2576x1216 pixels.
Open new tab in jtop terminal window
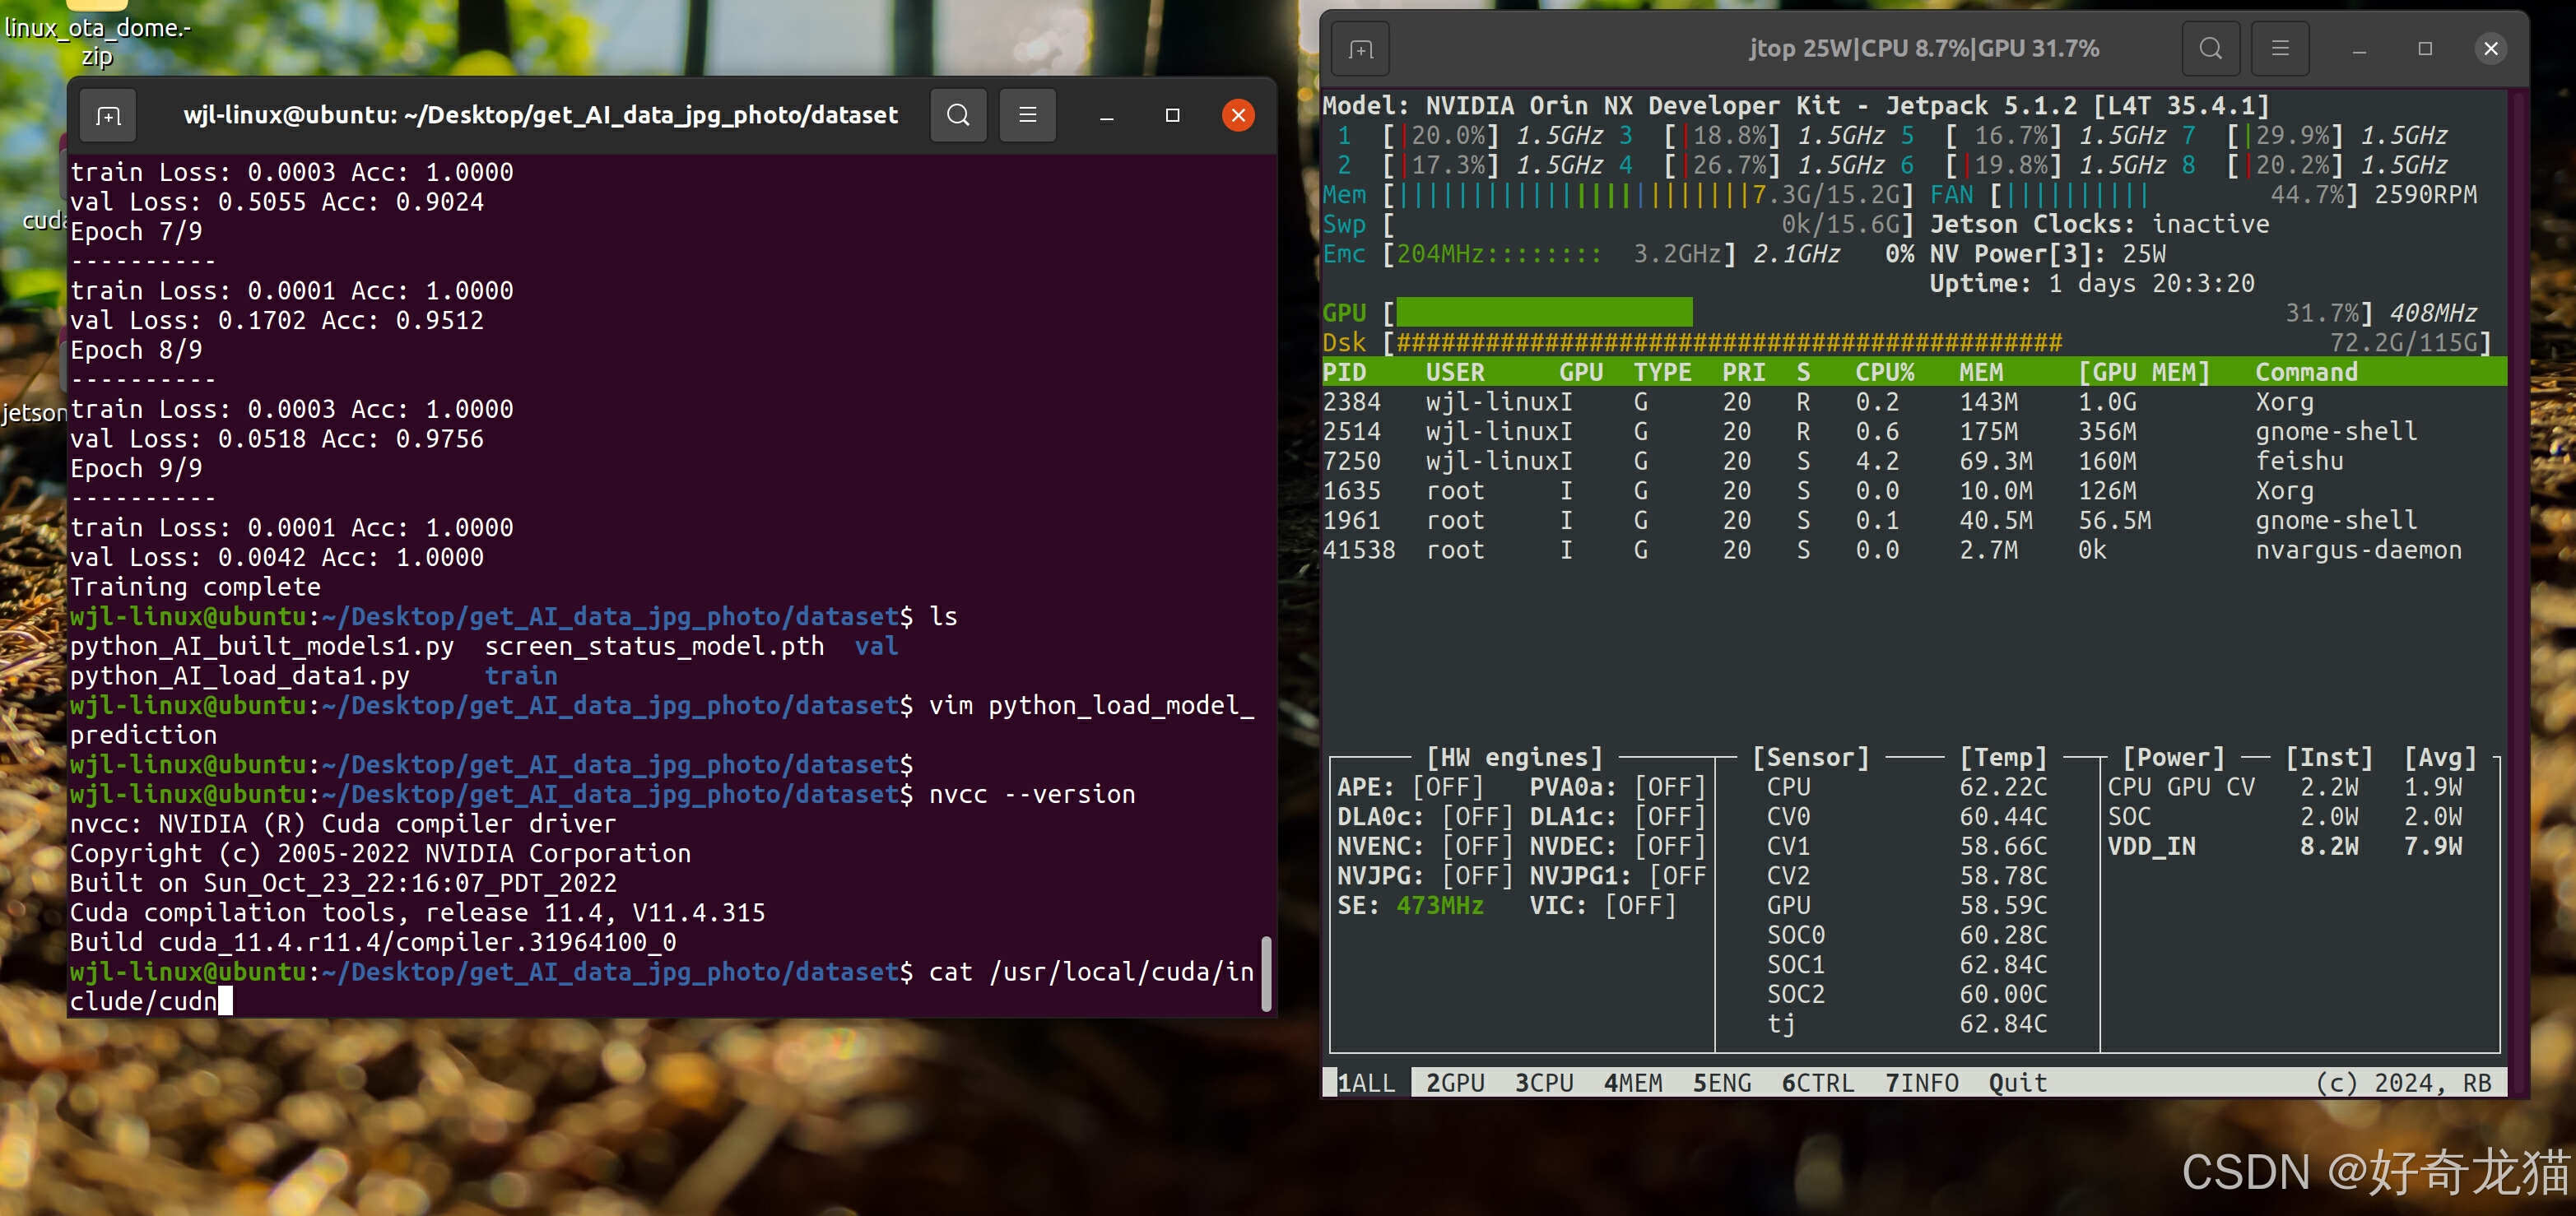click(1360, 49)
